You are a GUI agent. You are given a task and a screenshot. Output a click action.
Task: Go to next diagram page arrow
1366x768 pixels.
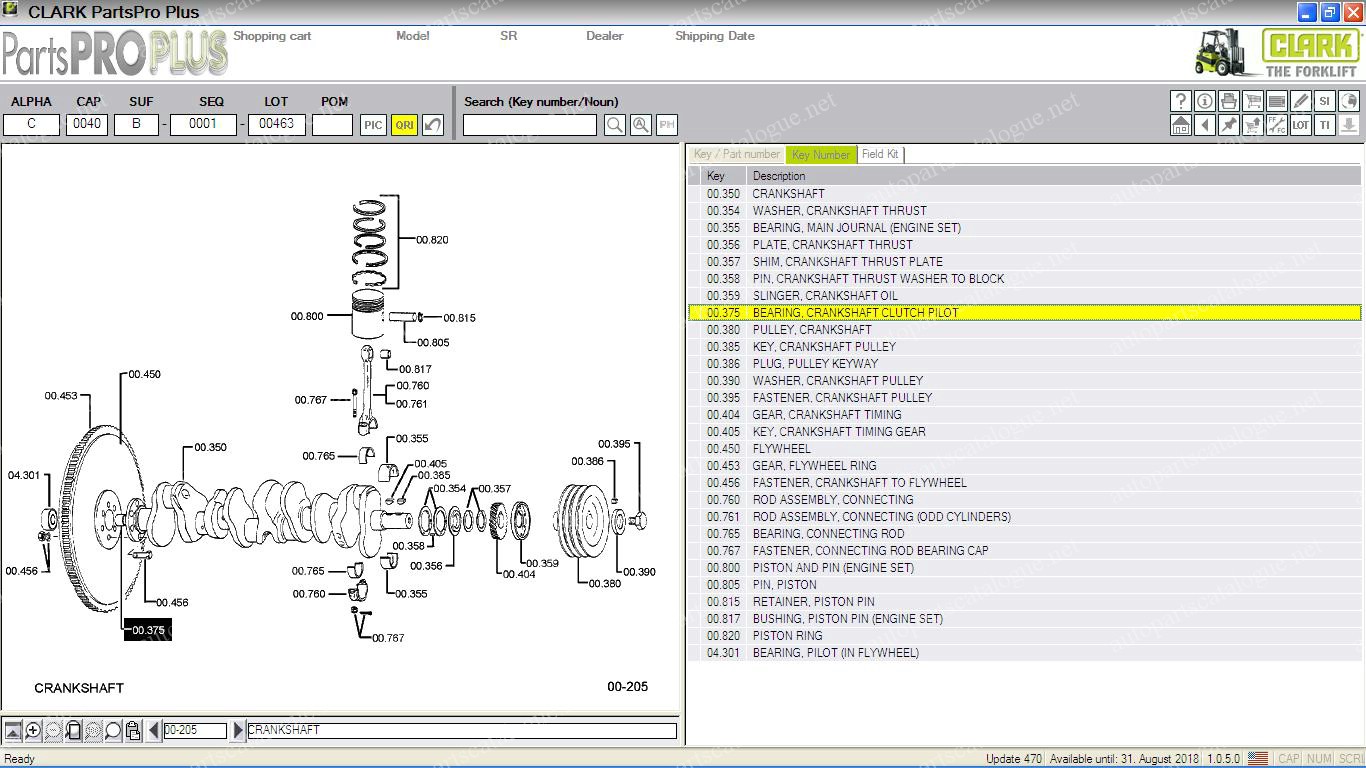pos(238,731)
